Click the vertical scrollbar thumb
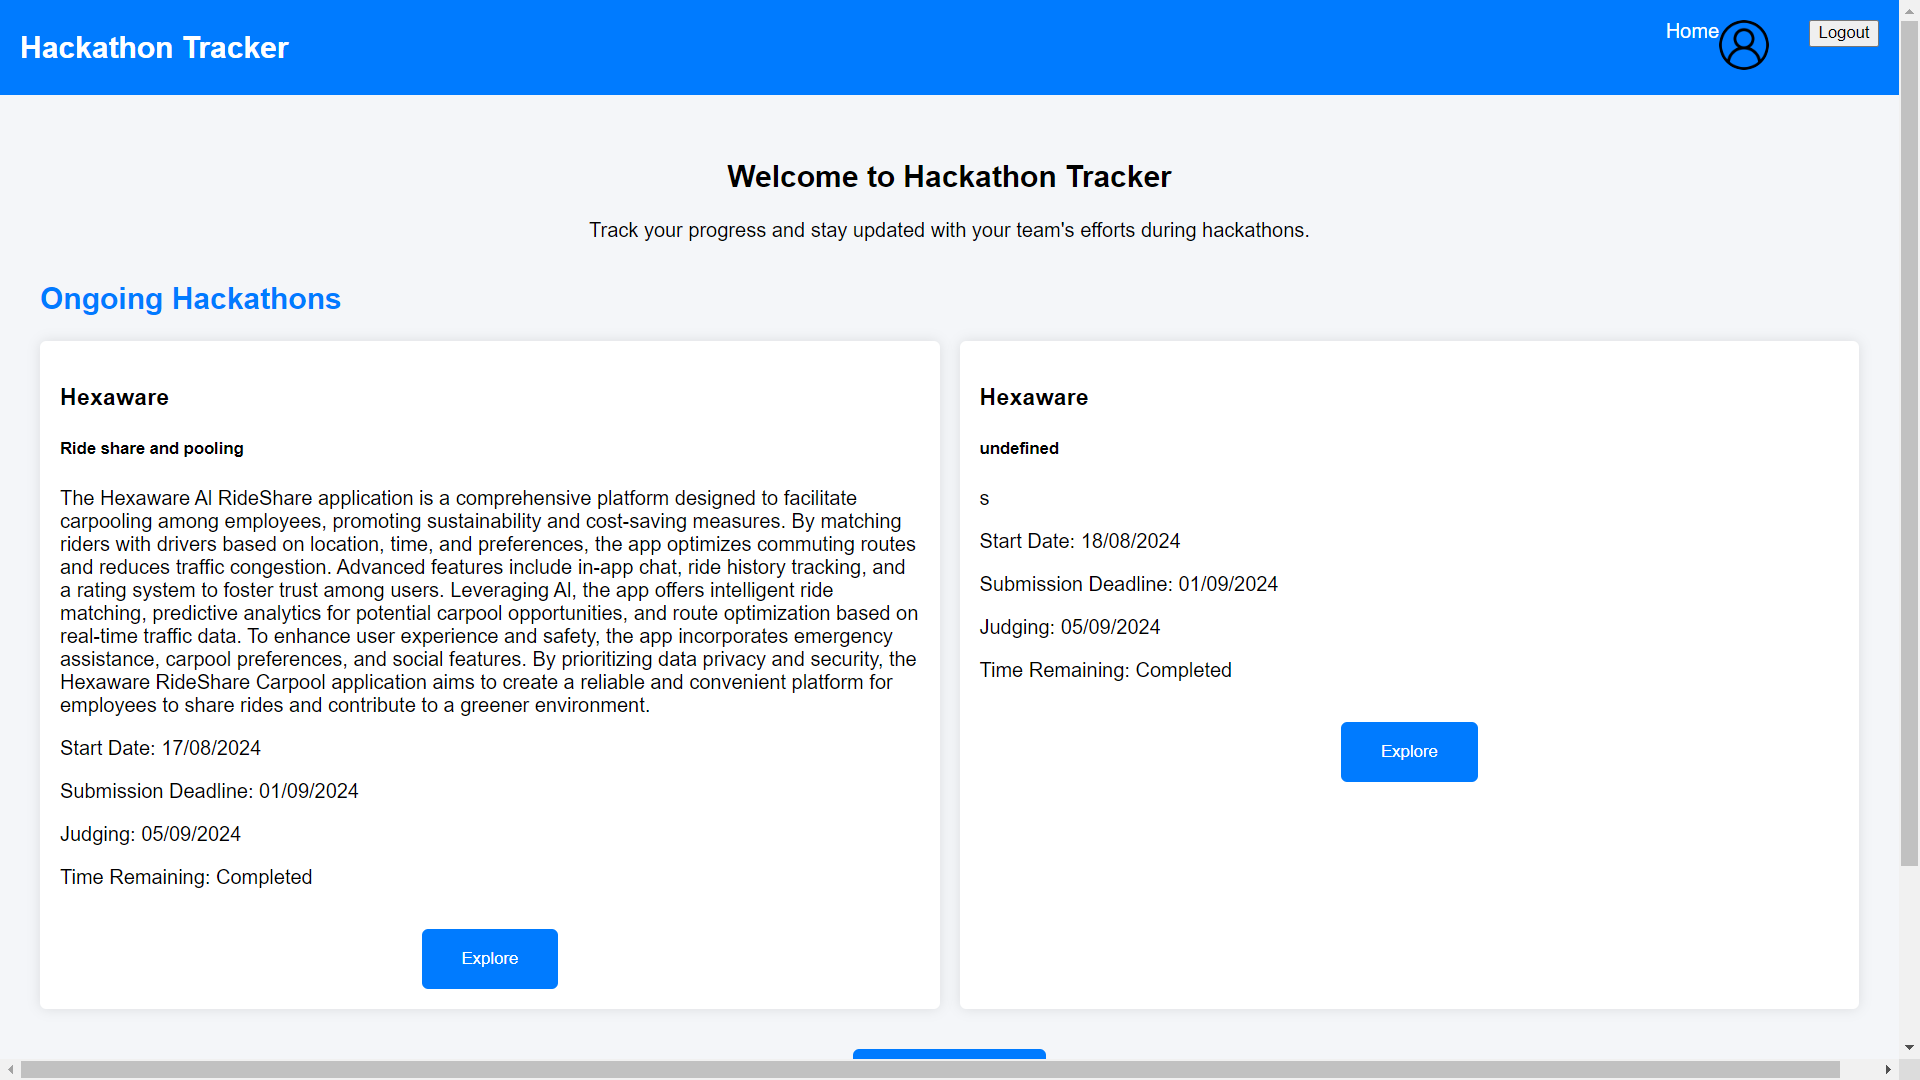The width and height of the screenshot is (1920, 1080). (1909, 443)
